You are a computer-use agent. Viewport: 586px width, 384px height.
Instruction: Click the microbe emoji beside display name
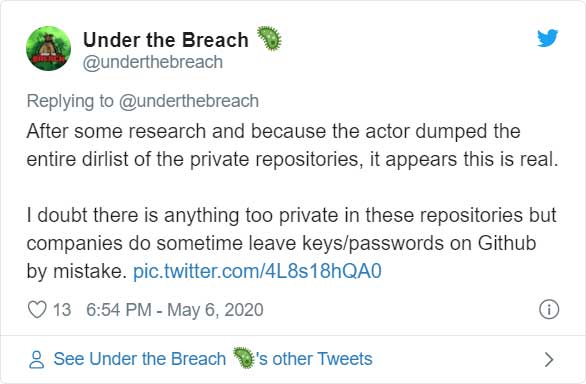(x=269, y=38)
